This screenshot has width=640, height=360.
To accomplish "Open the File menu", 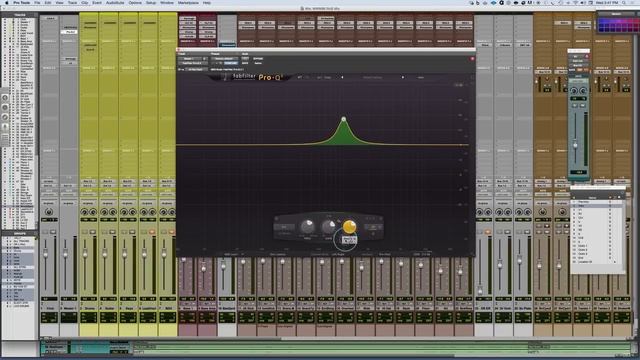I will (x=37, y=3).
